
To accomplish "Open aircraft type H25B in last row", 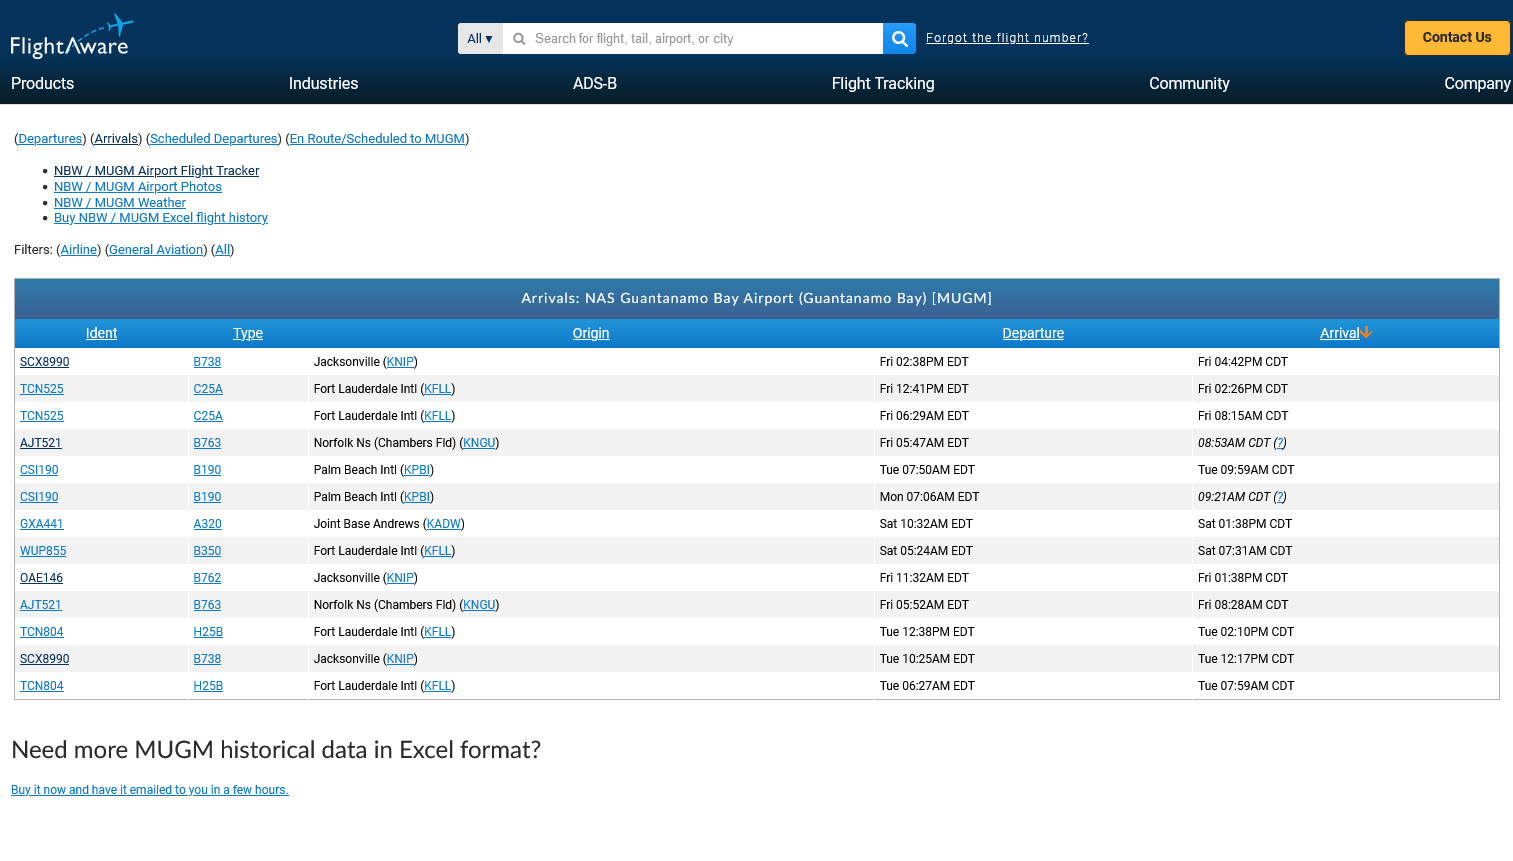I will 208,686.
